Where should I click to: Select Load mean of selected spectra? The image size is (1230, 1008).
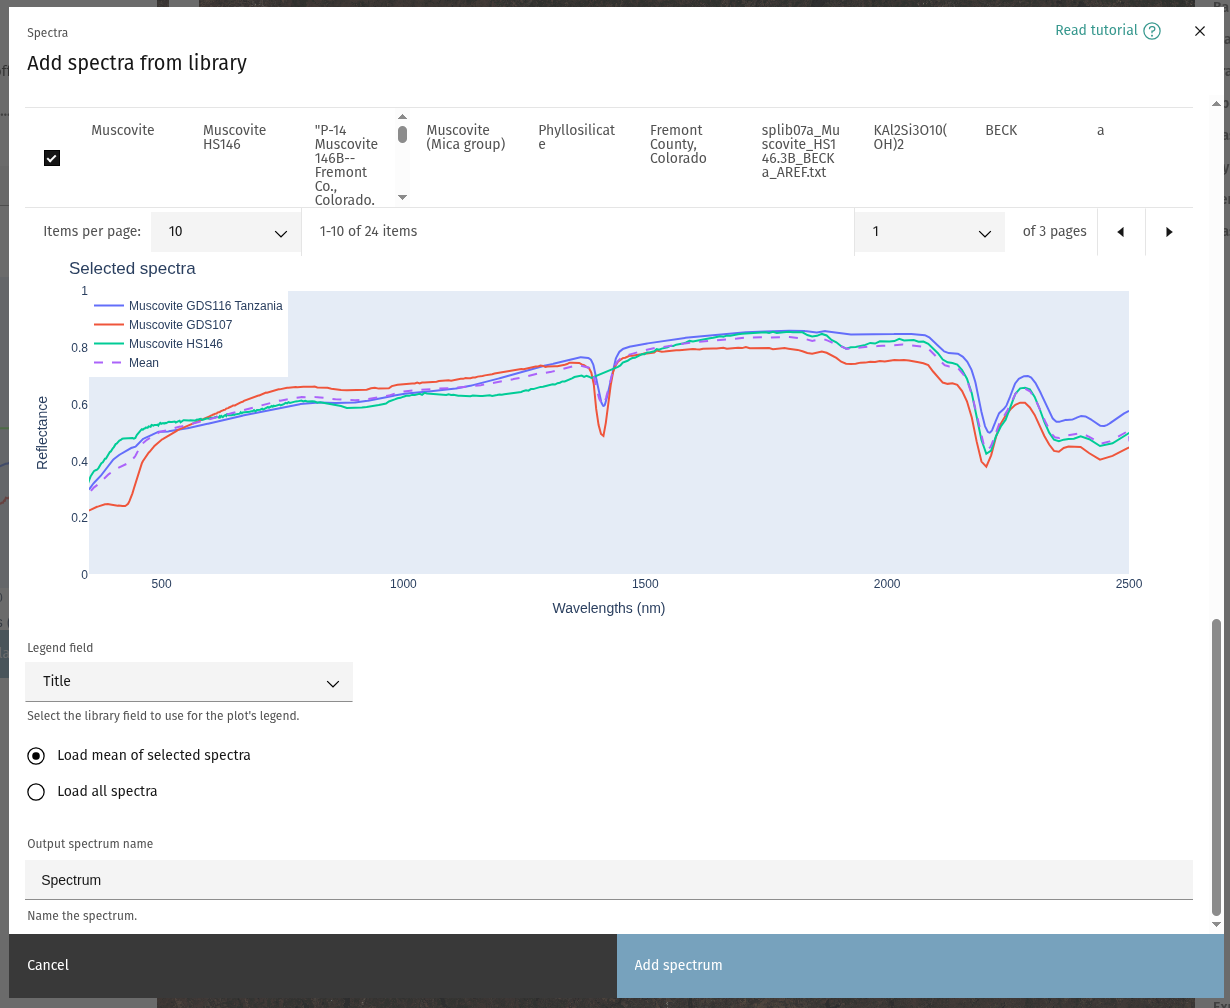(37, 756)
